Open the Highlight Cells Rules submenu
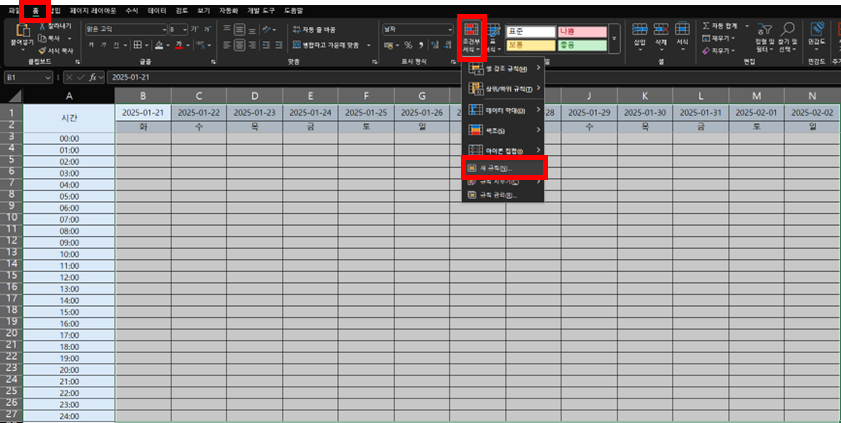Screen dimensions: 841x423 (x=503, y=68)
